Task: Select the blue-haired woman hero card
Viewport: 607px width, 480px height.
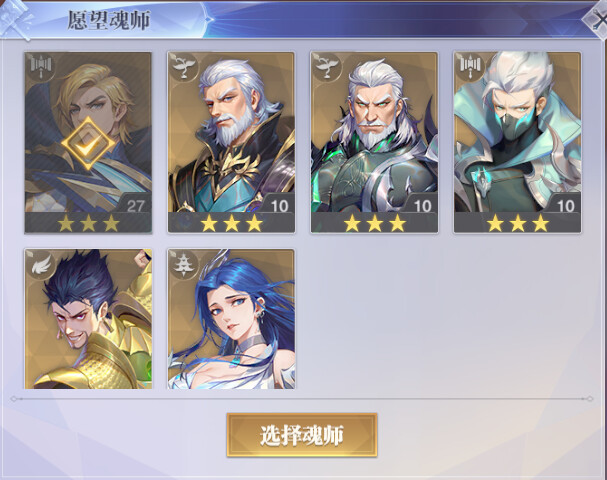Action: pos(231,319)
